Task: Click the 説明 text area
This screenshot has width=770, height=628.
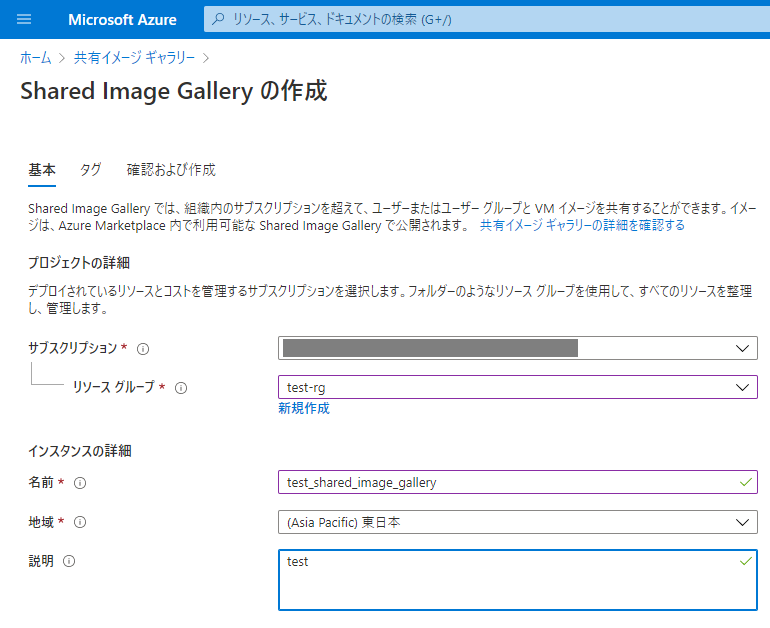Action: pyautogui.click(x=518, y=580)
